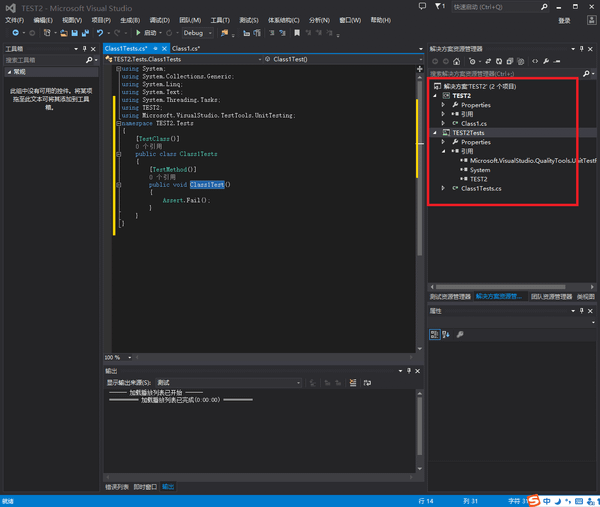Clear all output with the clear icon
This screenshot has height=507, width=600.
pyautogui.click(x=353, y=383)
